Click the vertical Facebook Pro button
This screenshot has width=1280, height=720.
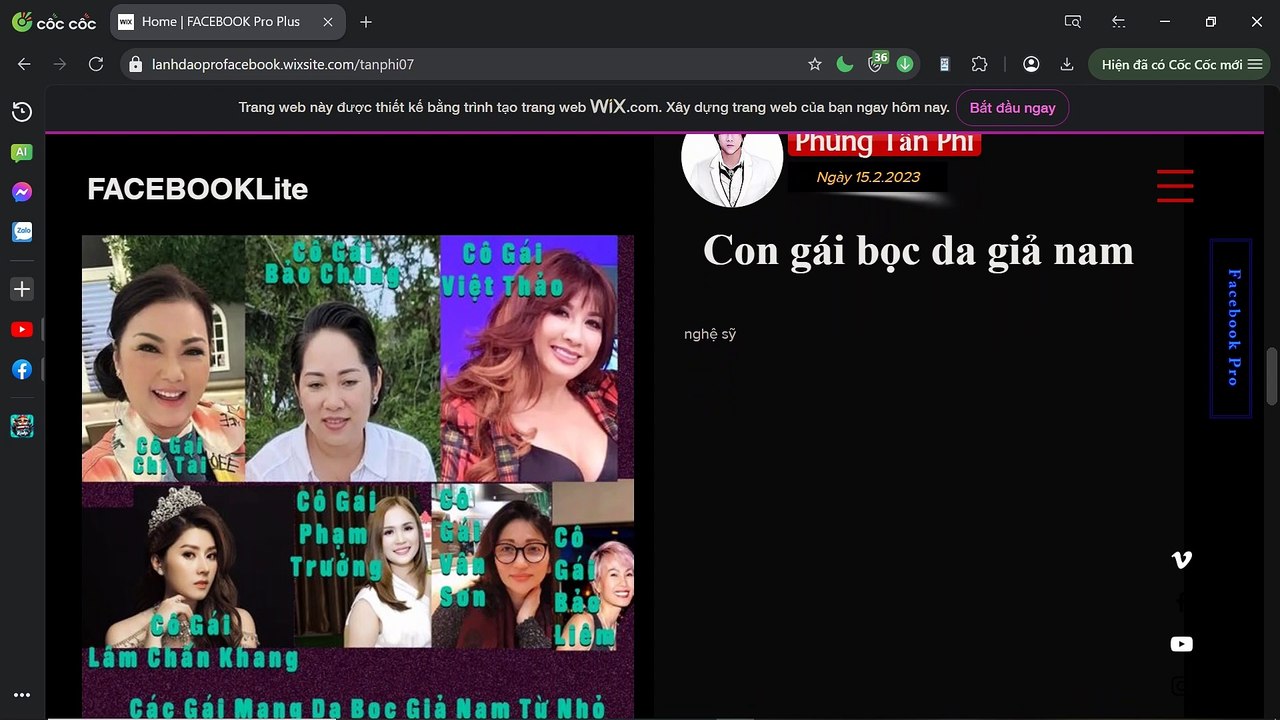pos(1231,328)
